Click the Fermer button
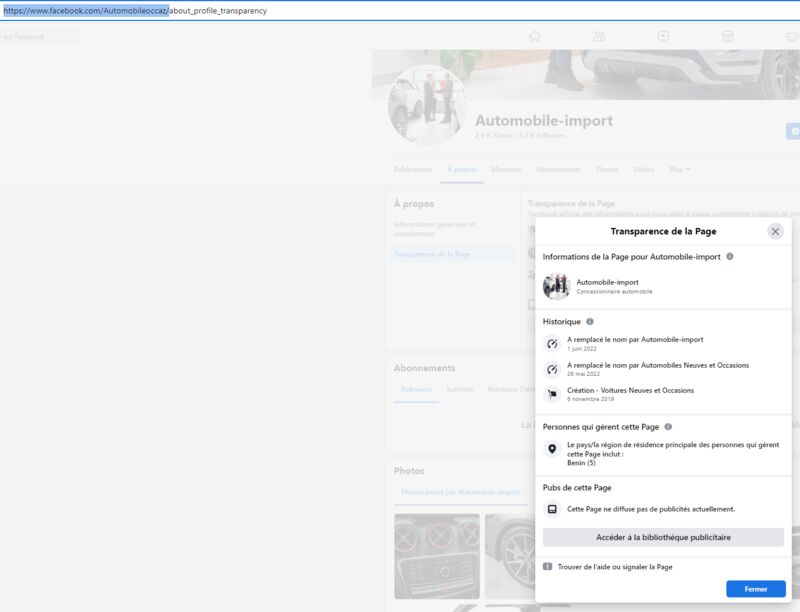This screenshot has height=612, width=800. [756, 589]
